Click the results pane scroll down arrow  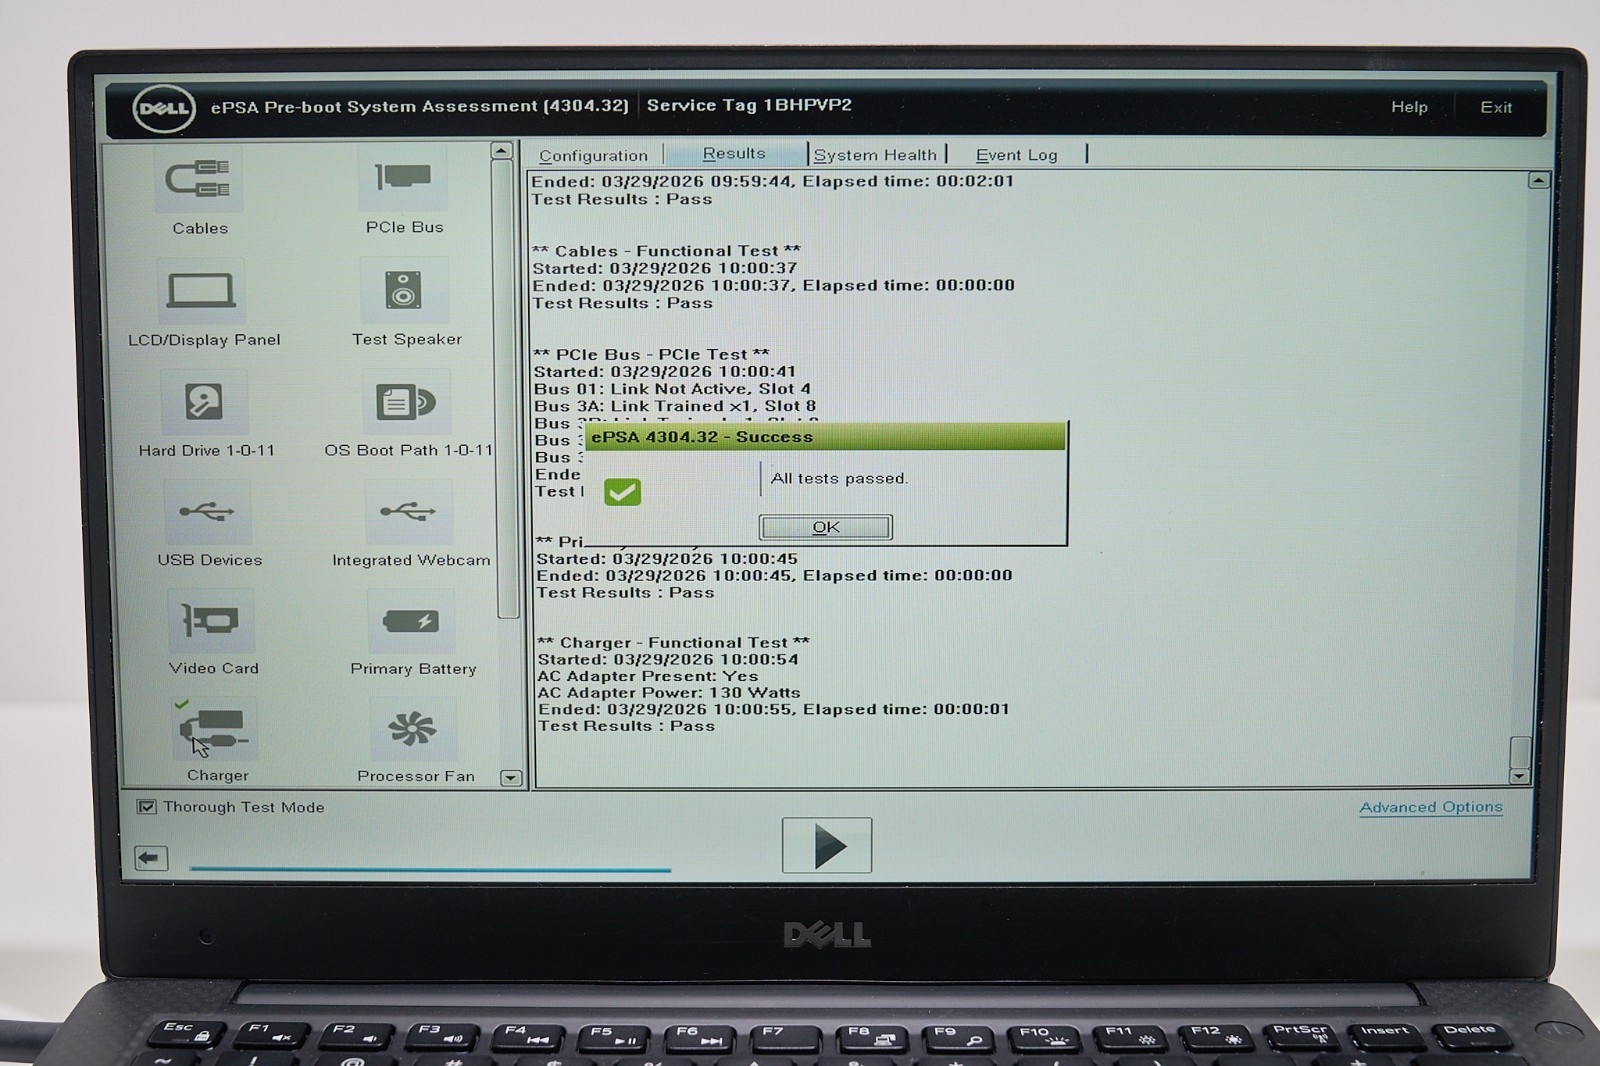tap(1520, 776)
